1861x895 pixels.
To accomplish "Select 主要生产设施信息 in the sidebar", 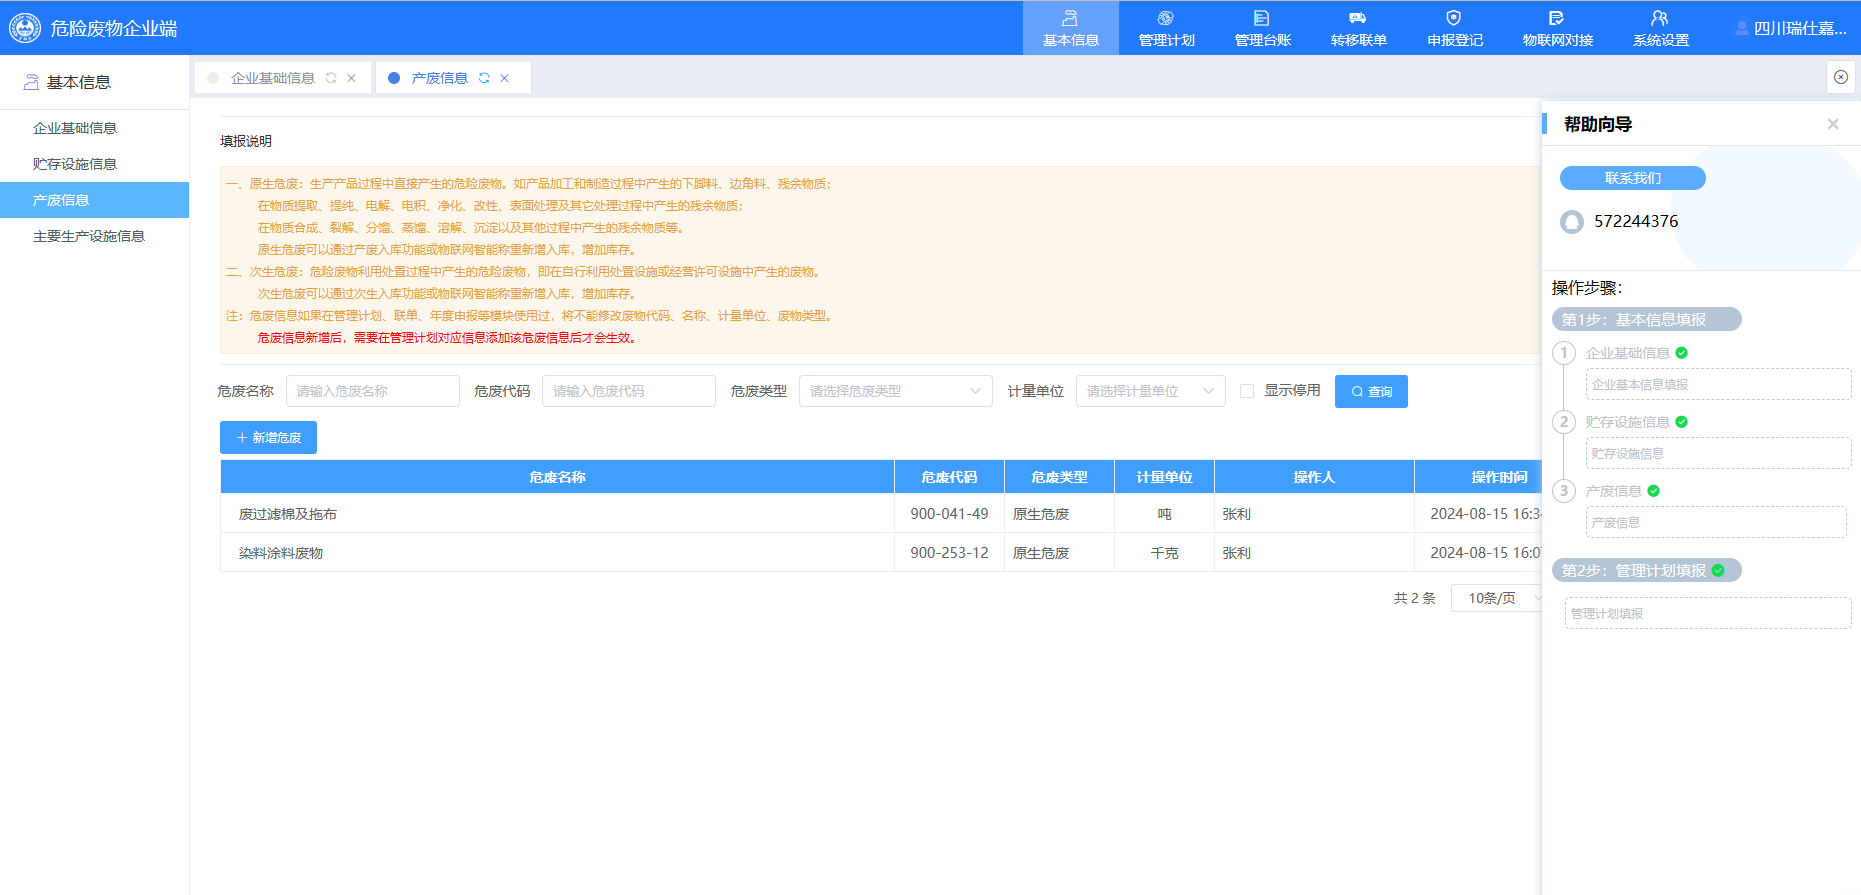I will coord(89,236).
